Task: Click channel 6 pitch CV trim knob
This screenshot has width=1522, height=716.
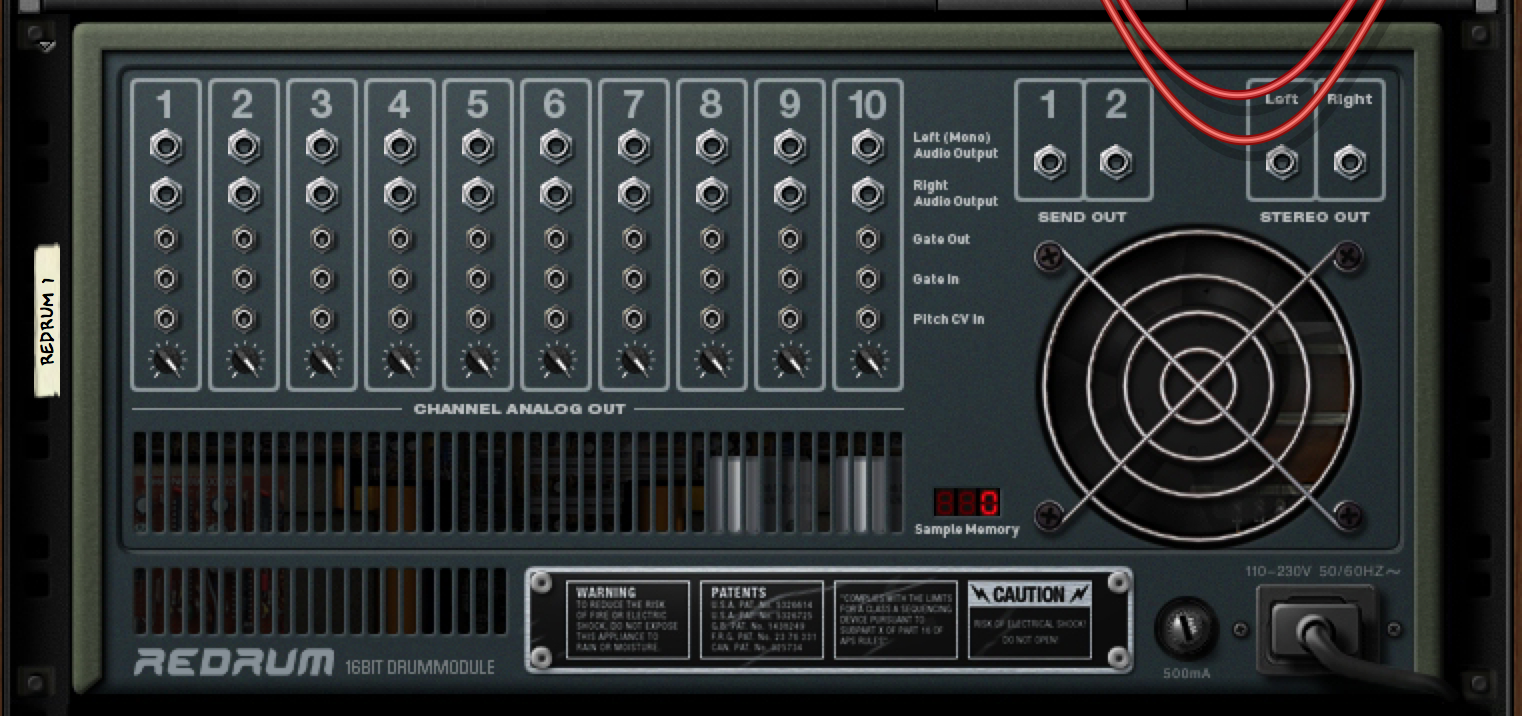Action: pyautogui.click(x=556, y=360)
